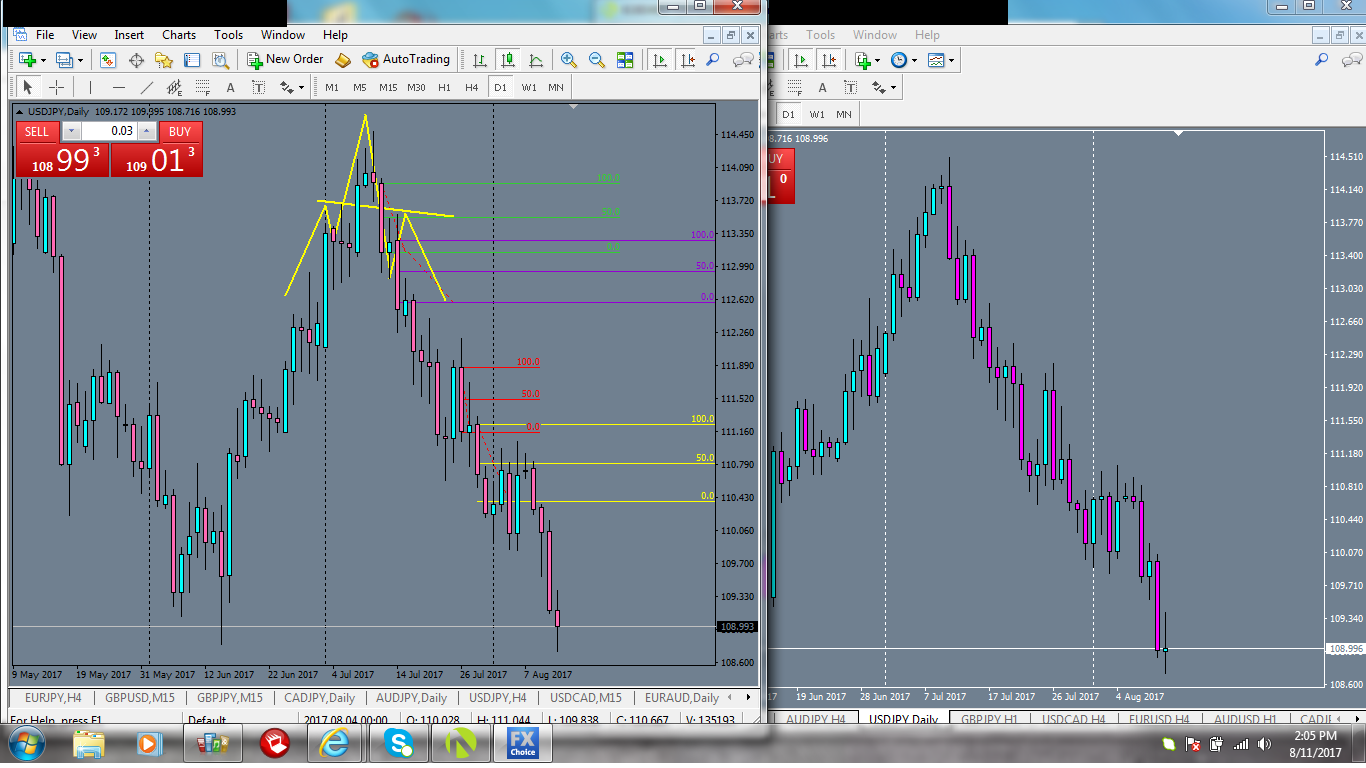Click the New Order button
This screenshot has height=768, width=1366.
285,60
